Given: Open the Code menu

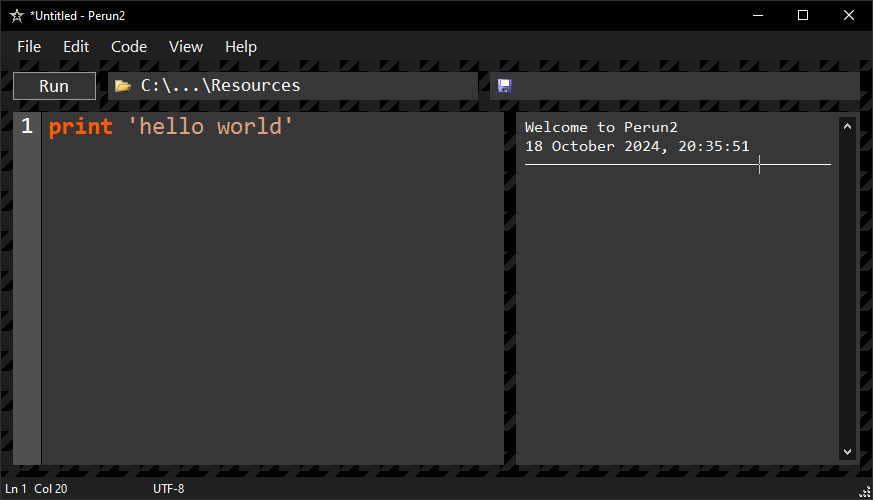Looking at the screenshot, I should tap(129, 47).
